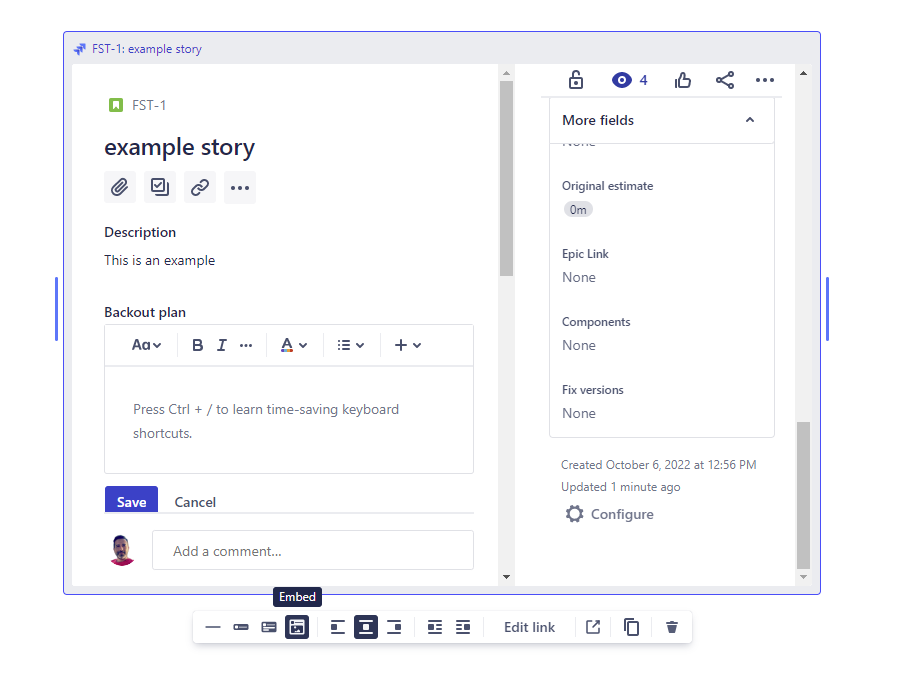Click the left embed resize handle
Screen dimensions: 914x684
[x=57, y=309]
